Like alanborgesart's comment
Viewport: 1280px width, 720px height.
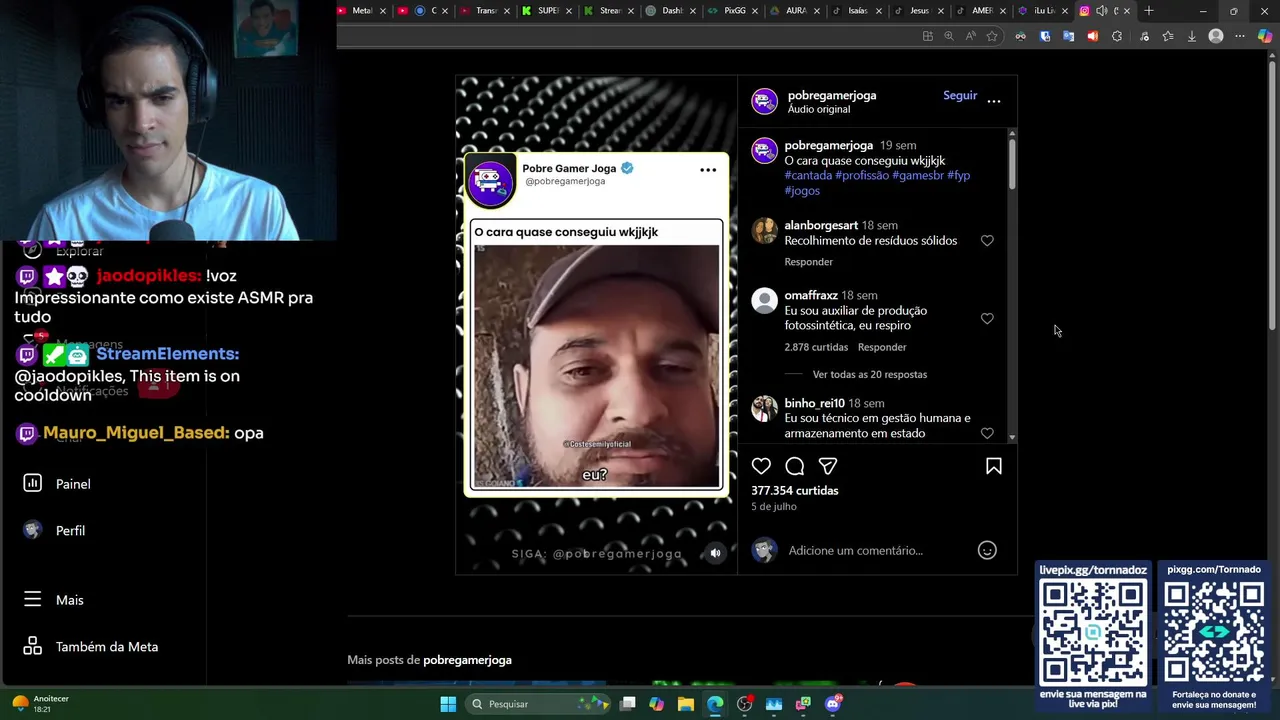[x=987, y=241]
